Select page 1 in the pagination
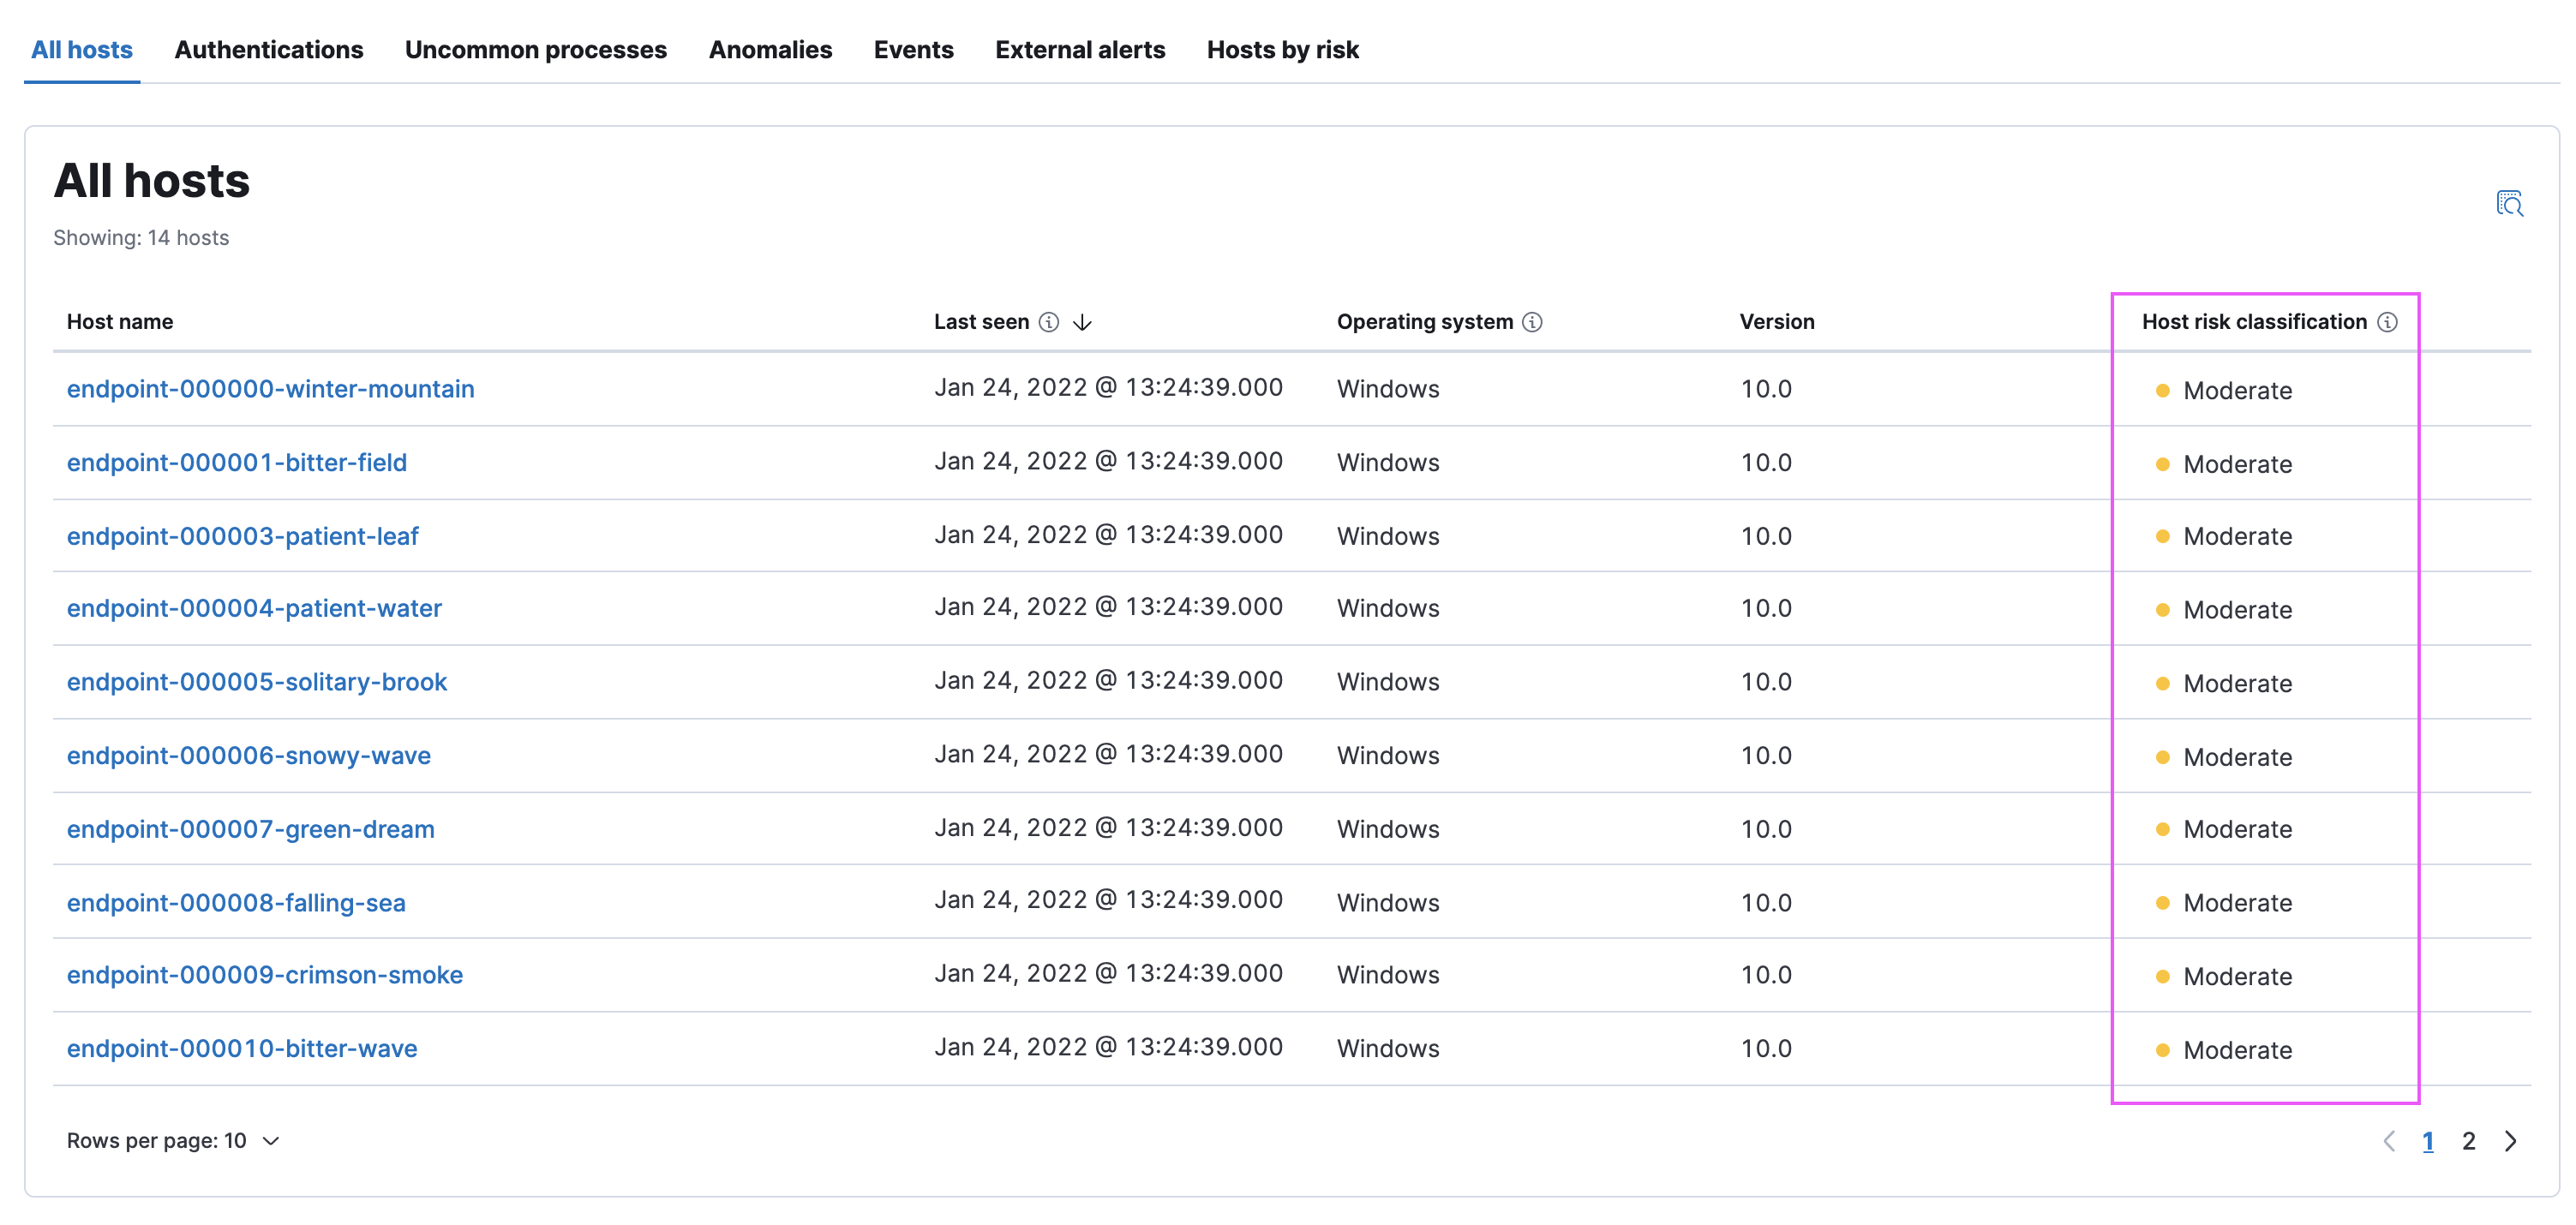Viewport: 2576px width, 1225px height. pos(2428,1140)
